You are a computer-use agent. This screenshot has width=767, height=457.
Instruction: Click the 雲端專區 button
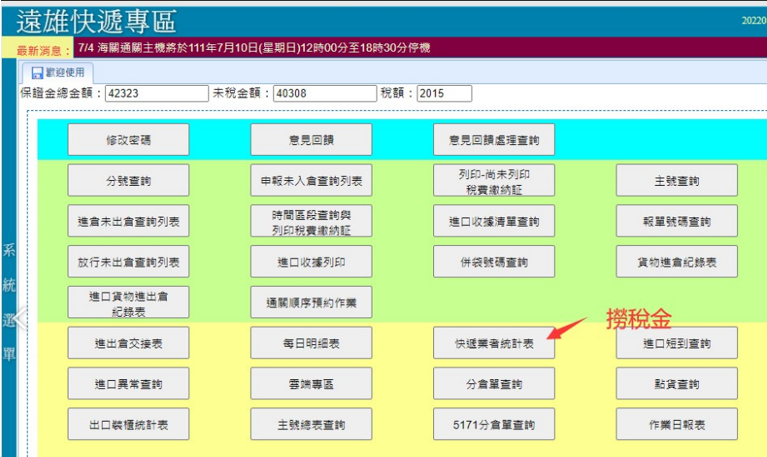[x=310, y=384]
